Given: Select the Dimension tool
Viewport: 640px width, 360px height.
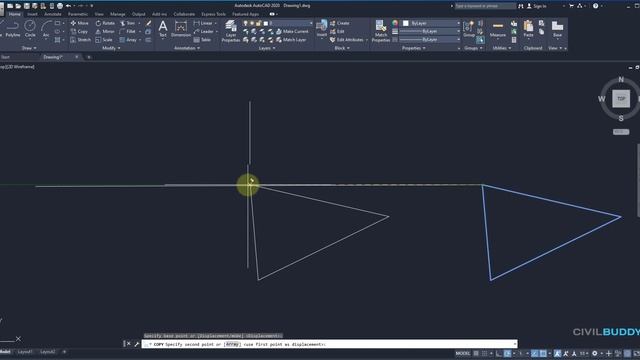Looking at the screenshot, I should pyautogui.click(x=181, y=29).
